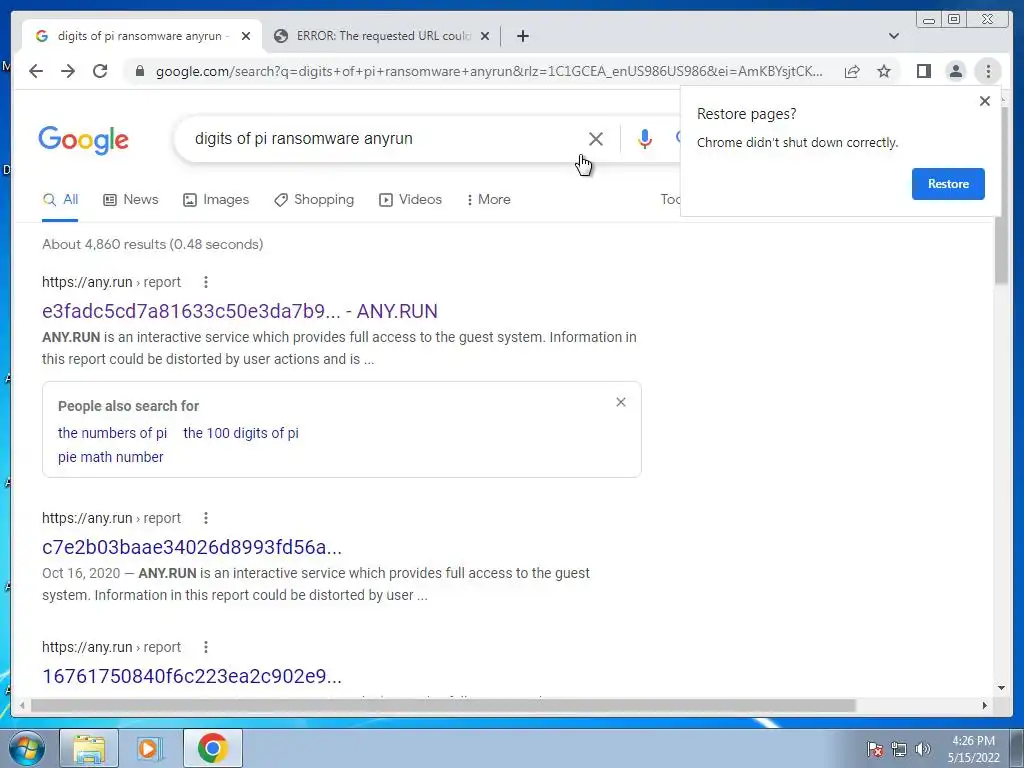Viewport: 1024px width, 768px height.
Task: Open a new tab with the plus button
Action: coord(522,36)
